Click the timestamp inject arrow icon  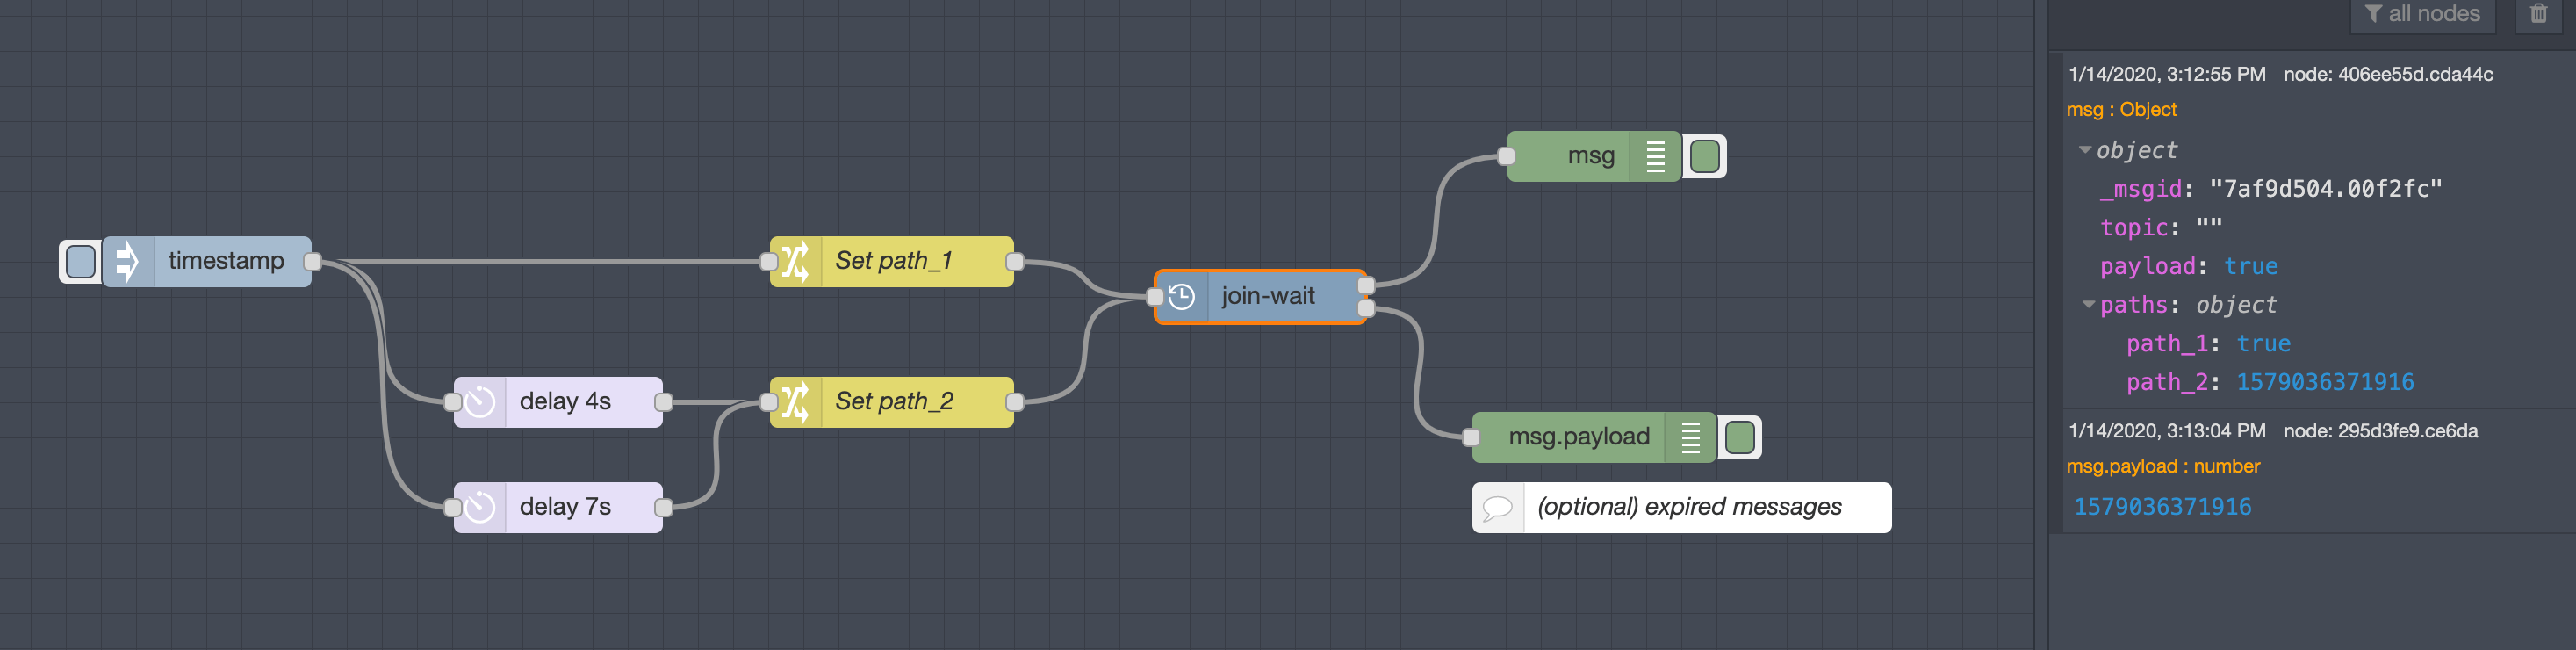(127, 262)
